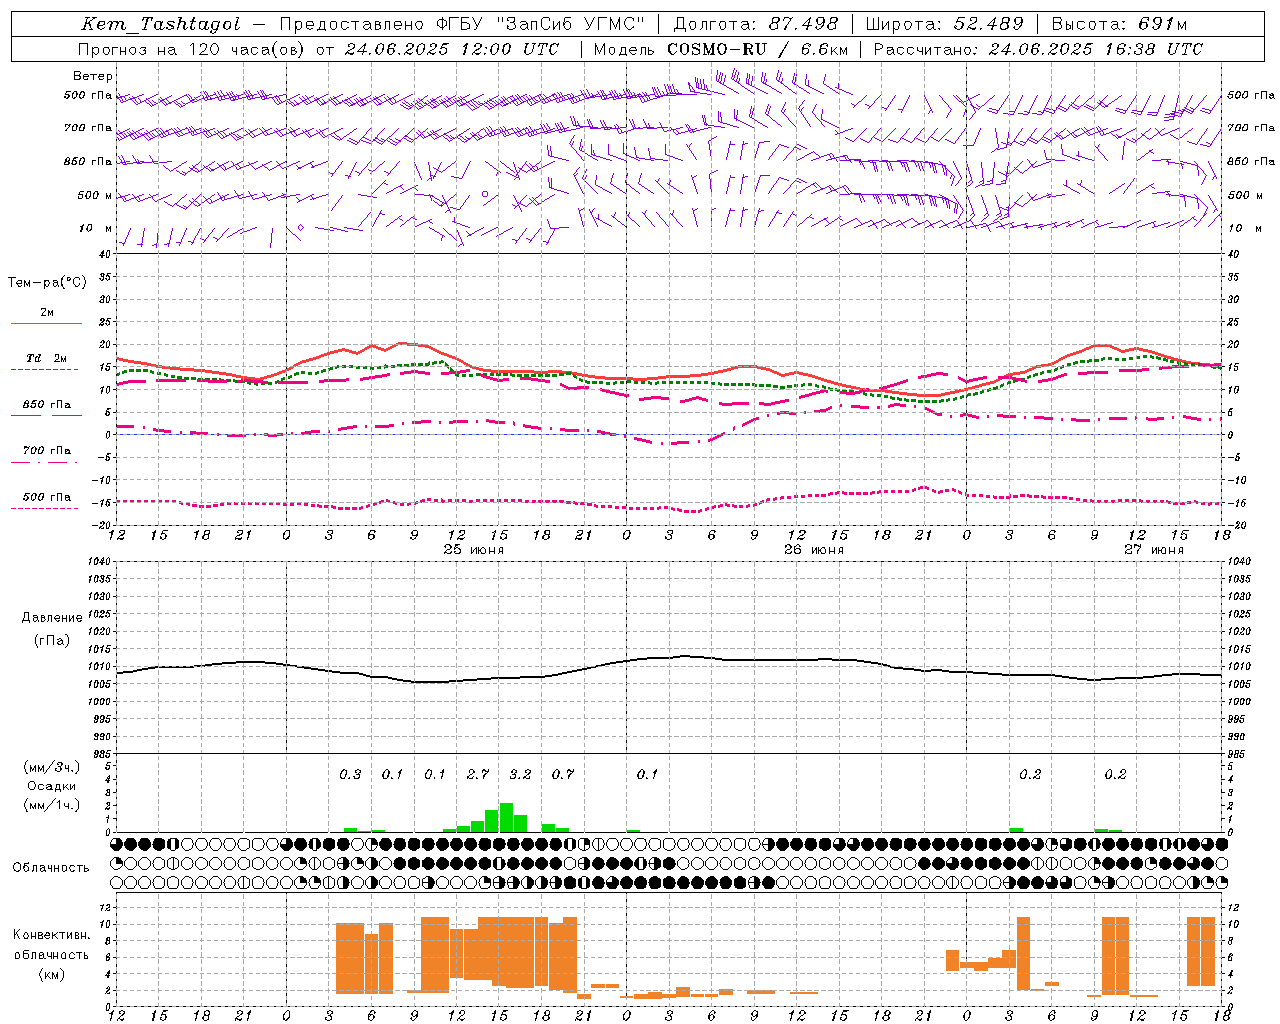Click the '(мм/3ч.)' precipitation unit label
The image size is (1280, 1024).
51,767
